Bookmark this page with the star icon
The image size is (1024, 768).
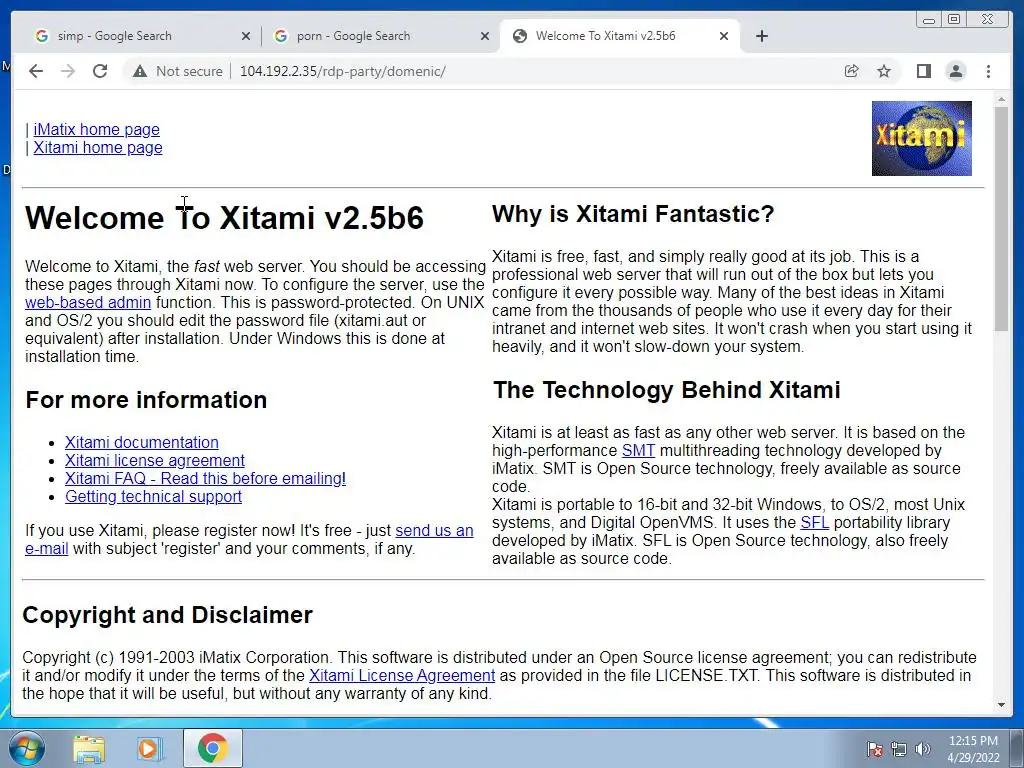click(x=884, y=71)
